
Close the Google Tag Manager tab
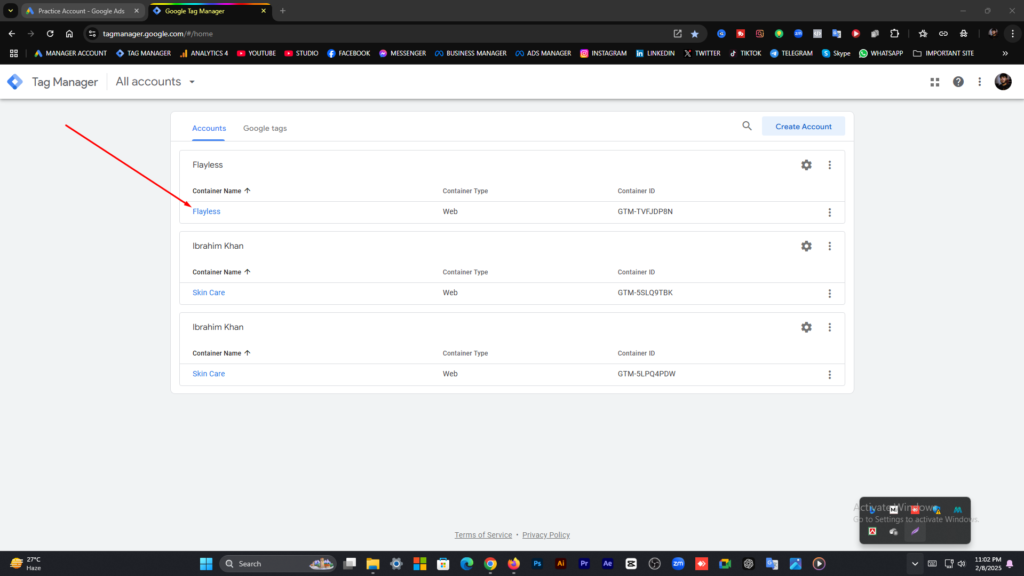click(x=264, y=11)
